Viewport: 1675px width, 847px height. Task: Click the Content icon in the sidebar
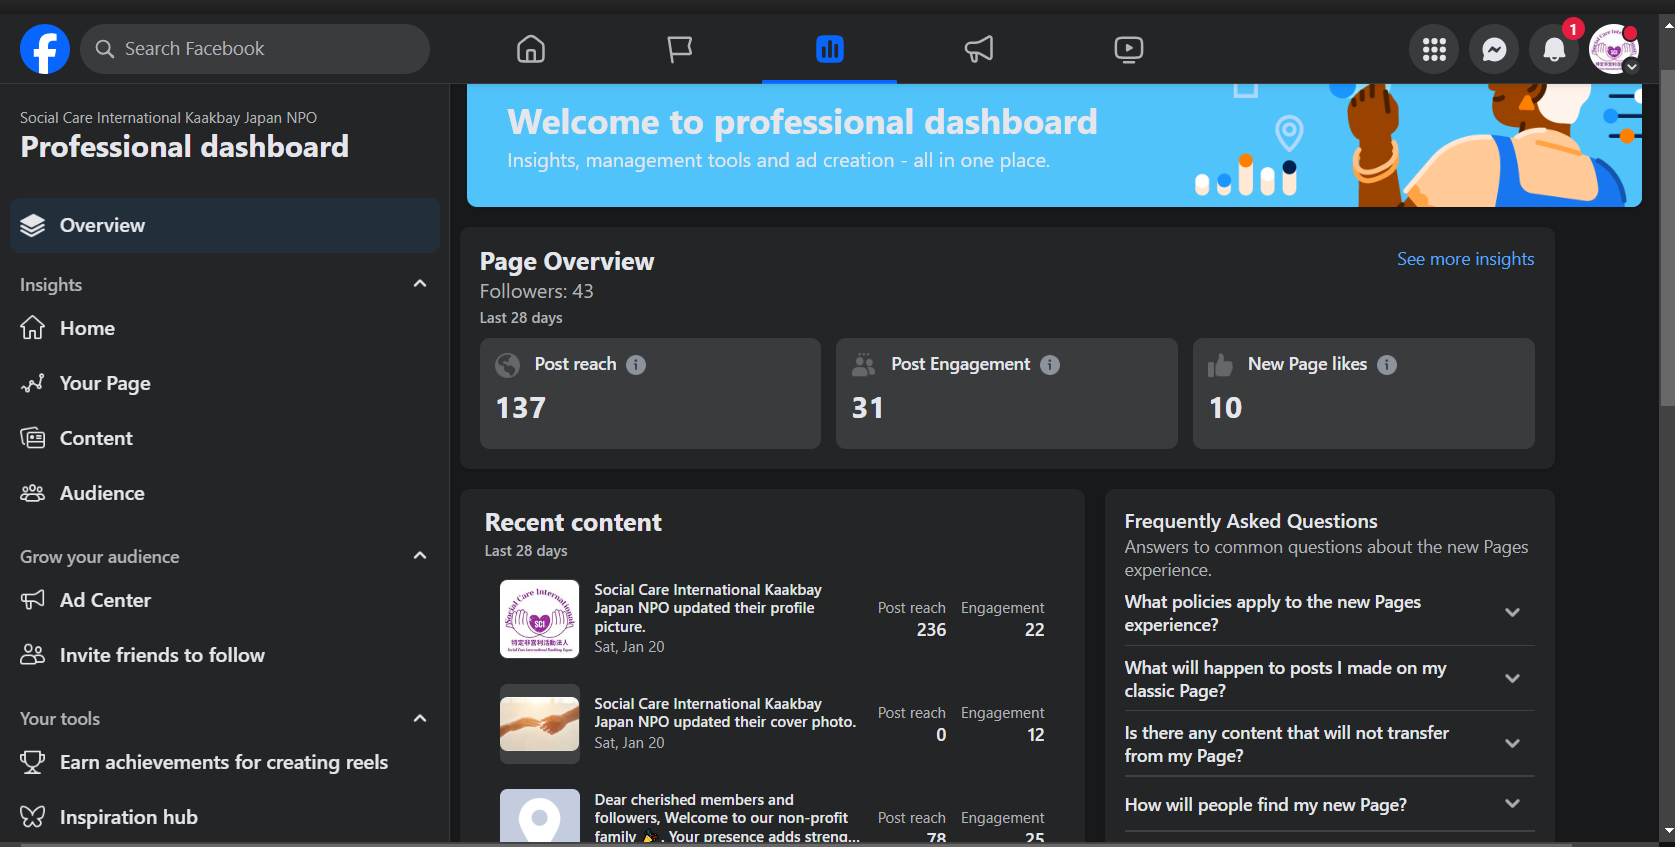[33, 438]
